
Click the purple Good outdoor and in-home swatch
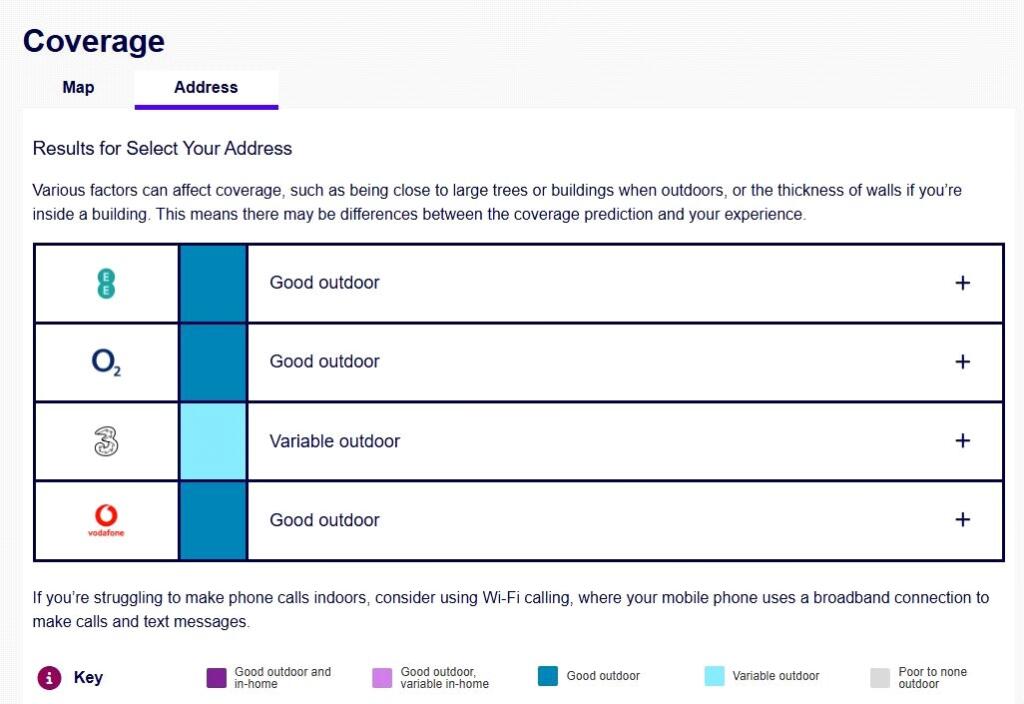coord(216,677)
